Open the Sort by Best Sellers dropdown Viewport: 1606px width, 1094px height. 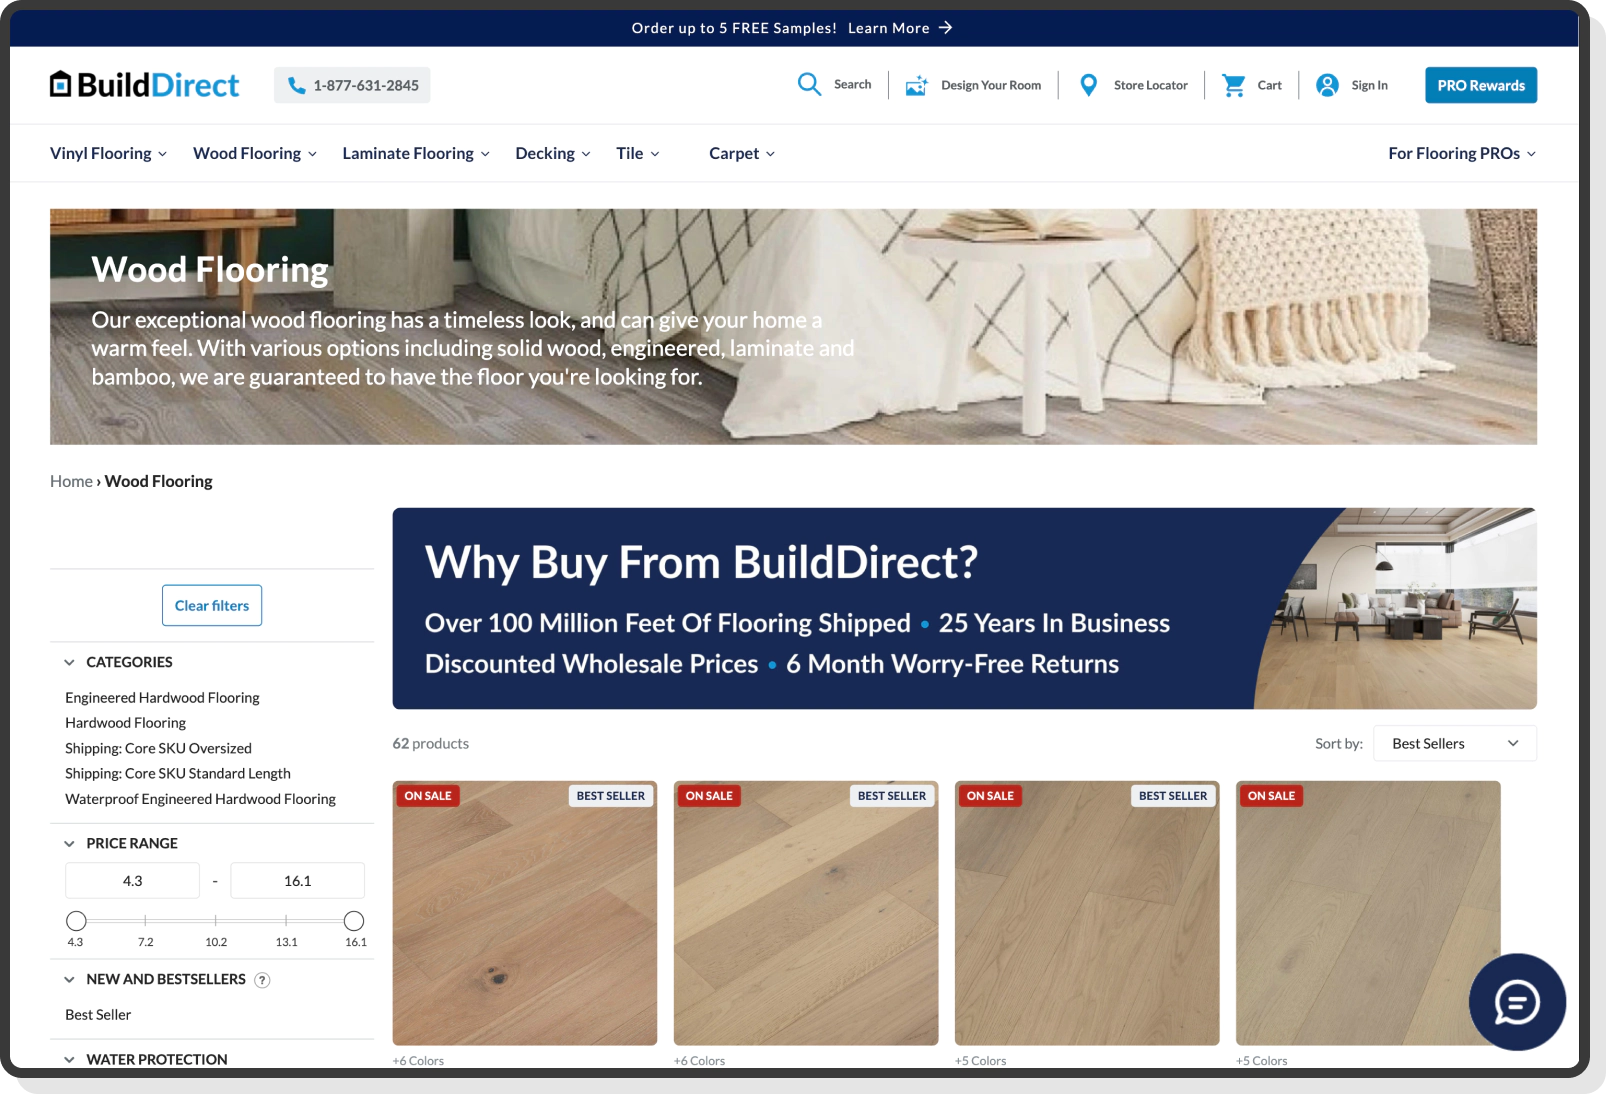coord(1454,743)
